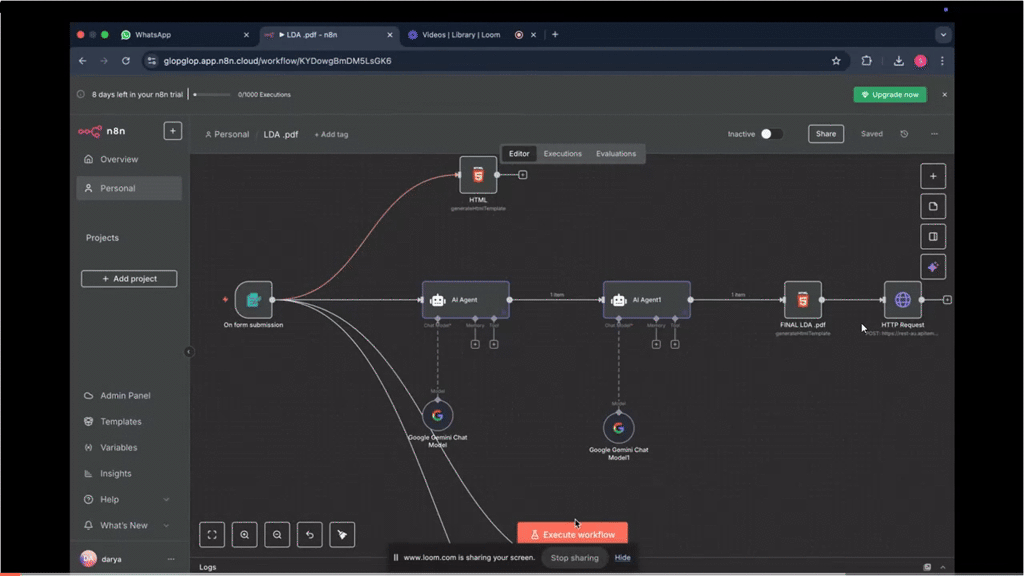The height and width of the screenshot is (576, 1024).
Task: Tidy up workflow nodes
Action: tap(342, 535)
